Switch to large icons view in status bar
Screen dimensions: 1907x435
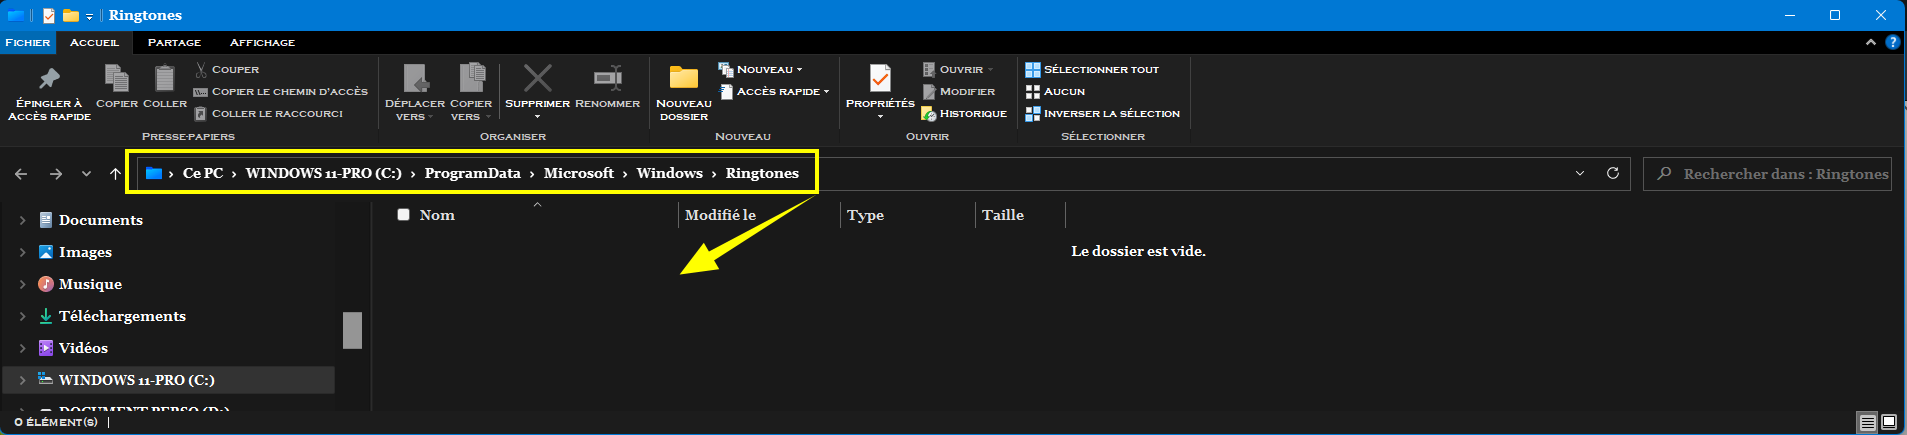coord(1889,423)
